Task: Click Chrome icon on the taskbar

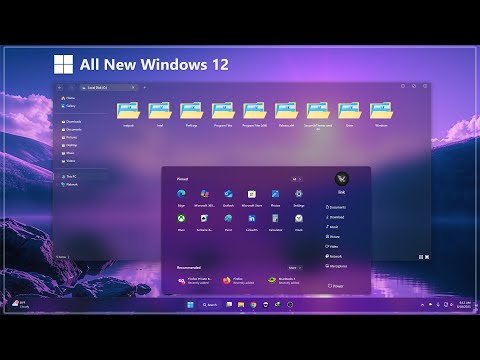Action: [253, 305]
